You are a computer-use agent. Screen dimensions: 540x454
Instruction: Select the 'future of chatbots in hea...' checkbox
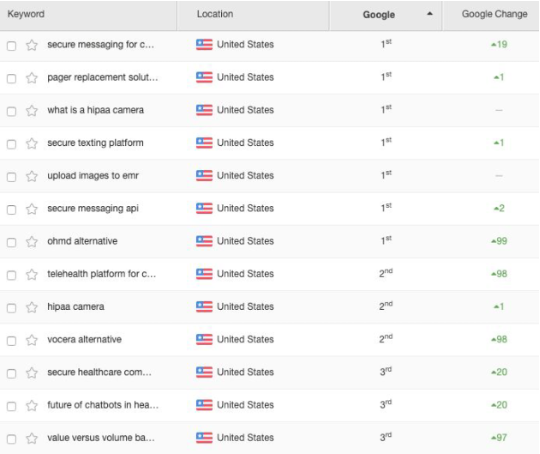11,406
